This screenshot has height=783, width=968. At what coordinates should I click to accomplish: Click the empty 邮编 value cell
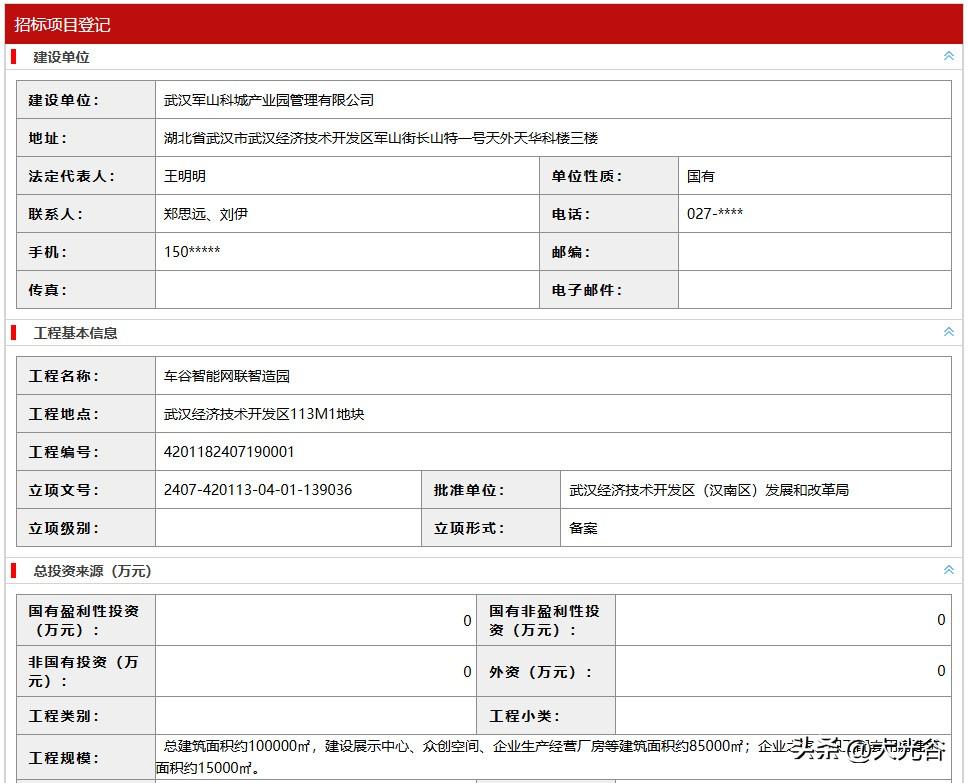pyautogui.click(x=814, y=252)
